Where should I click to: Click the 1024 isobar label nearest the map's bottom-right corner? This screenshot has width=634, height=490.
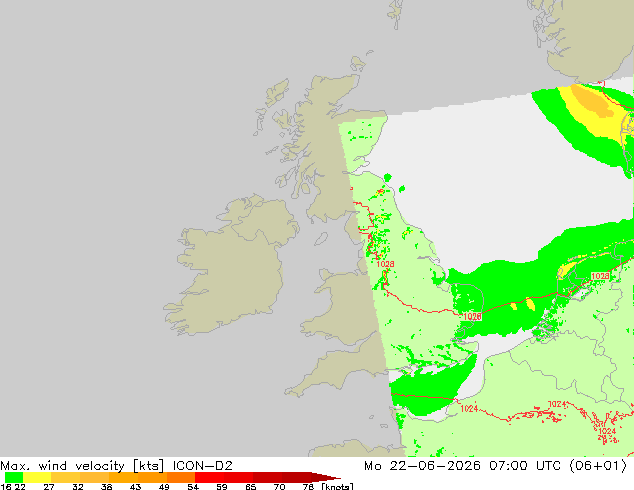click(x=607, y=431)
